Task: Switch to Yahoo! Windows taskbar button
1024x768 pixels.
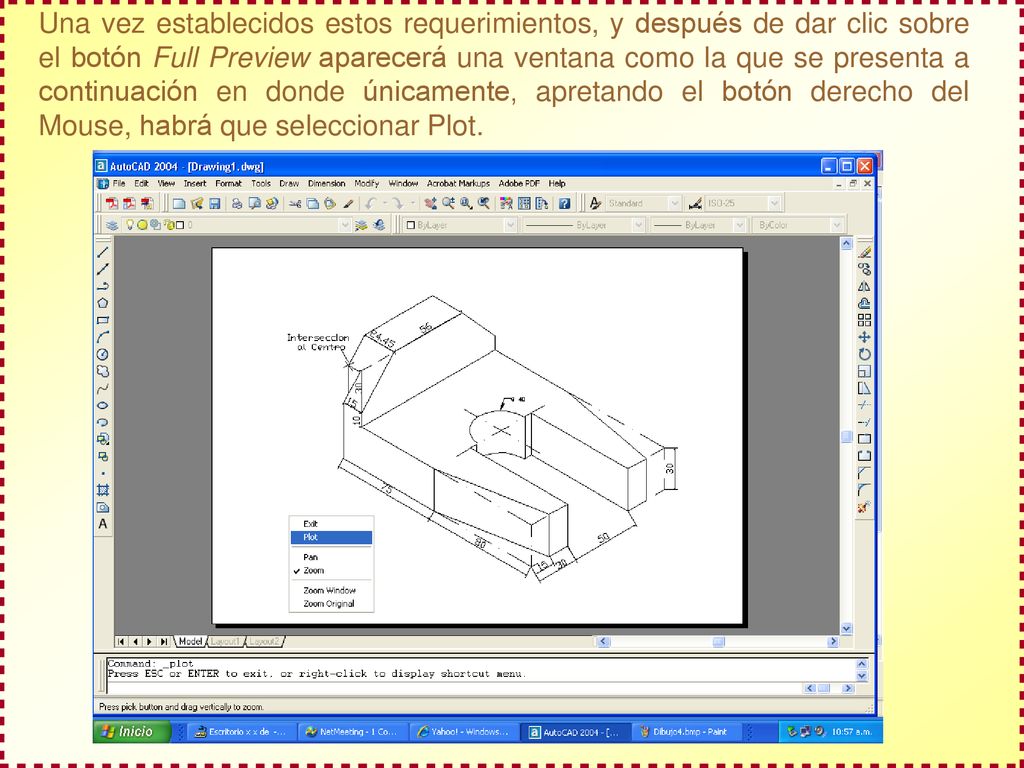Action: pyautogui.click(x=464, y=732)
